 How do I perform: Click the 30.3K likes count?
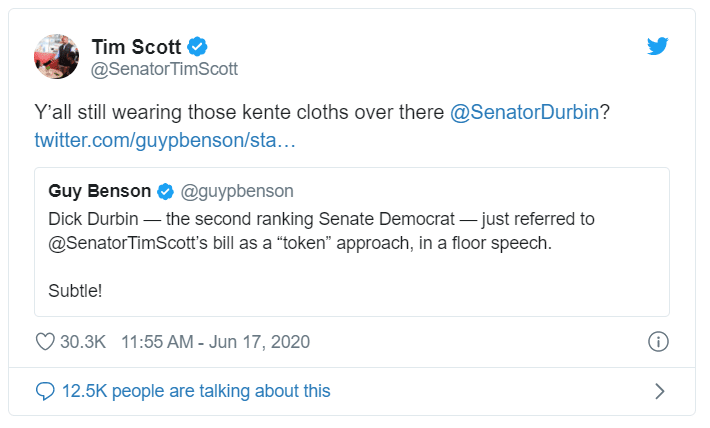(83, 342)
